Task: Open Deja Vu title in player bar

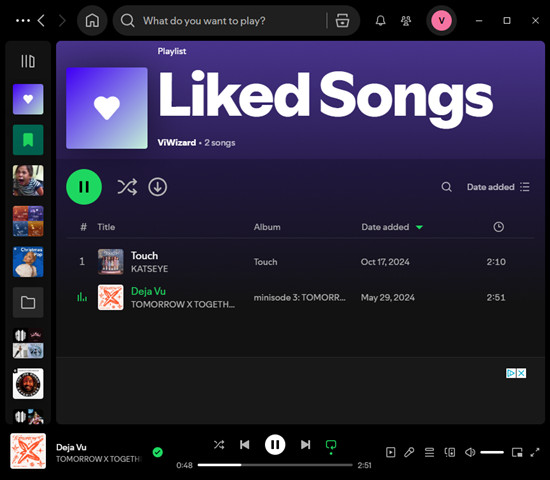Action: (71, 447)
